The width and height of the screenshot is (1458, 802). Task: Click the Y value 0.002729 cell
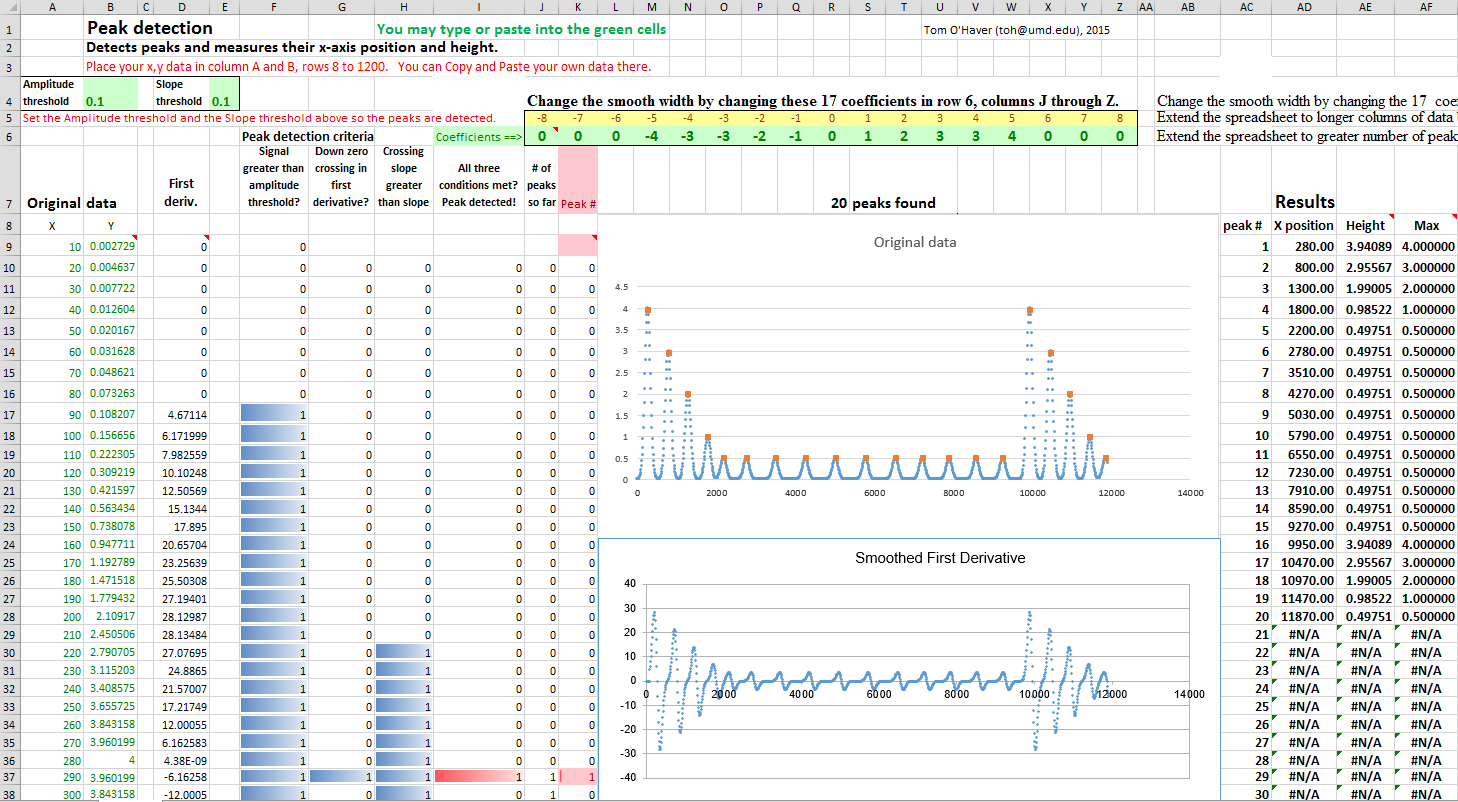coord(112,246)
